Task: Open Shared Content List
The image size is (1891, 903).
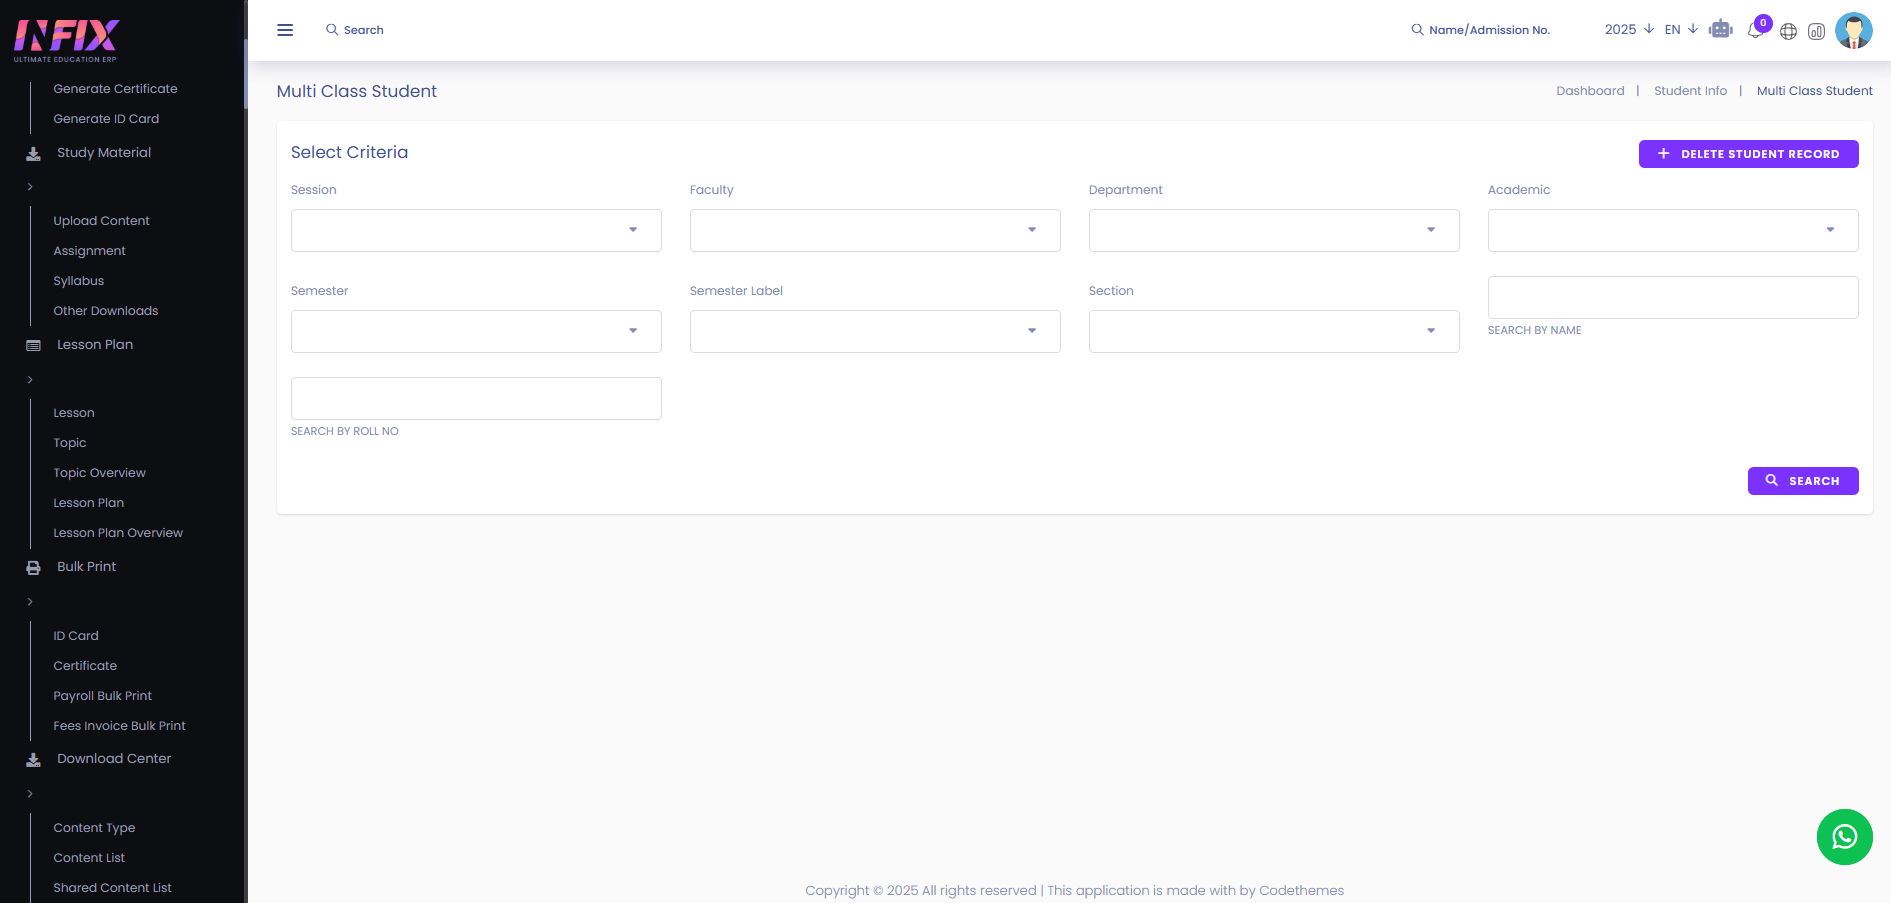Action: point(112,888)
